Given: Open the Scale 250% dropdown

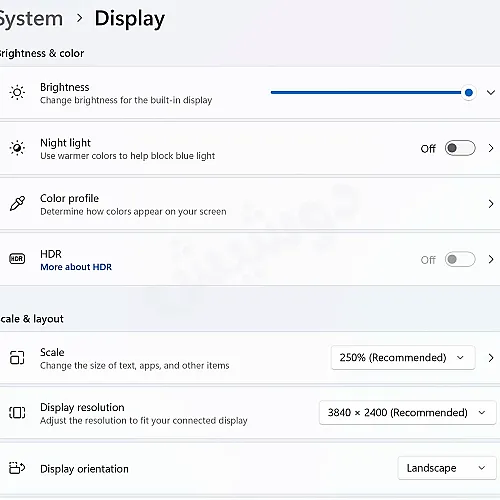Looking at the screenshot, I should [403, 358].
